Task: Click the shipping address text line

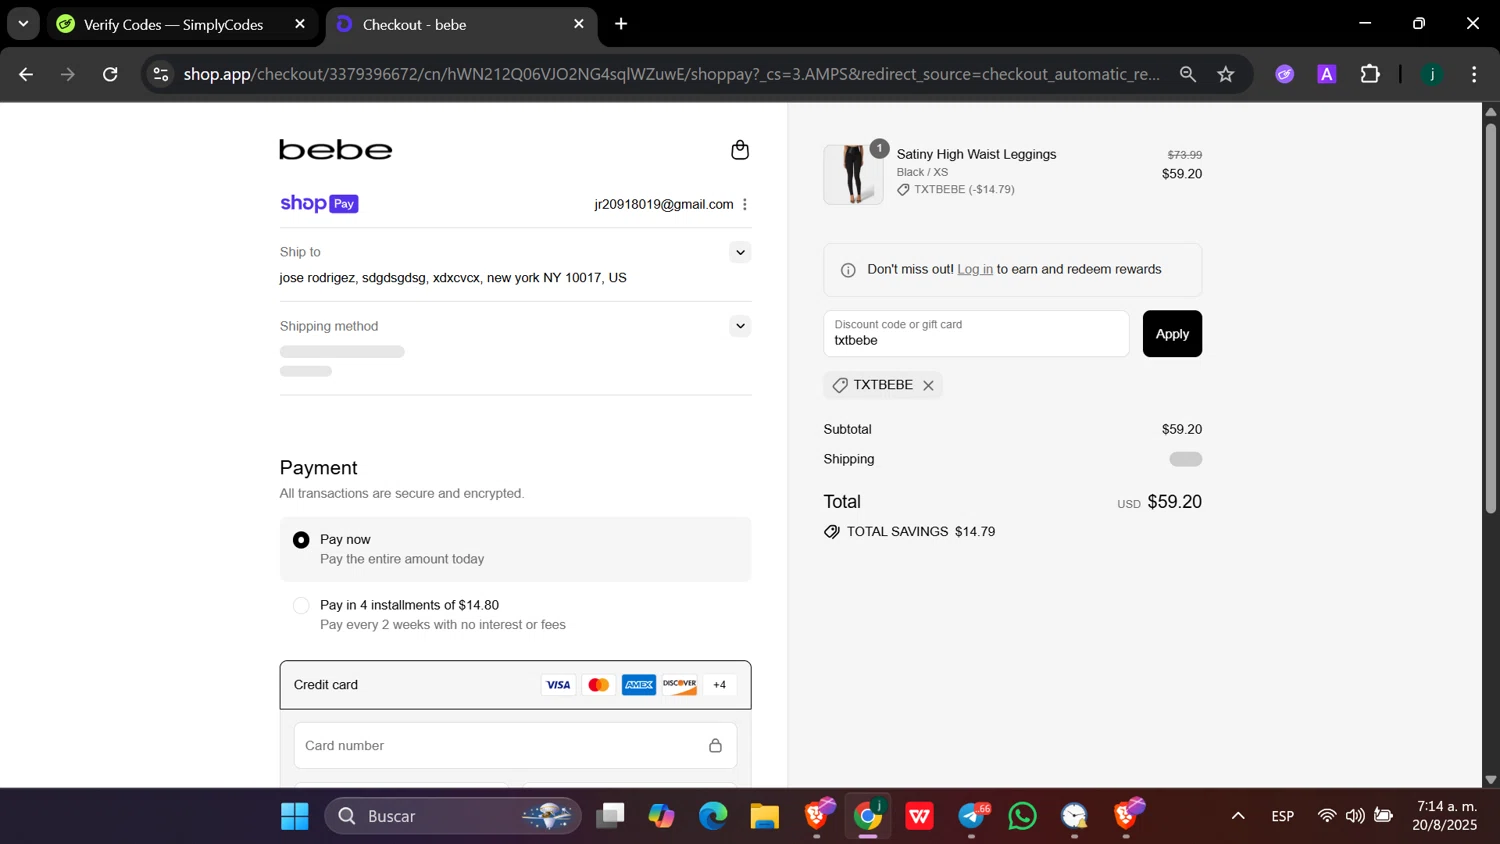Action: 453,278
